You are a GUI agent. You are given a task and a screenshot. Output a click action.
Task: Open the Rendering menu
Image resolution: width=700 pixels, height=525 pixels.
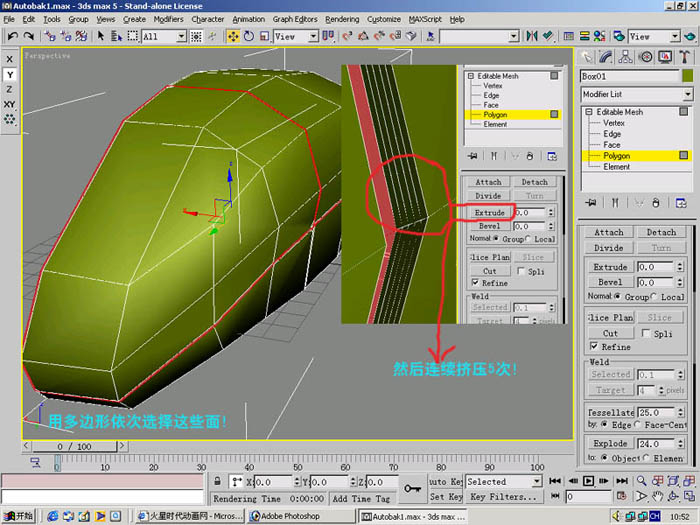(x=342, y=19)
